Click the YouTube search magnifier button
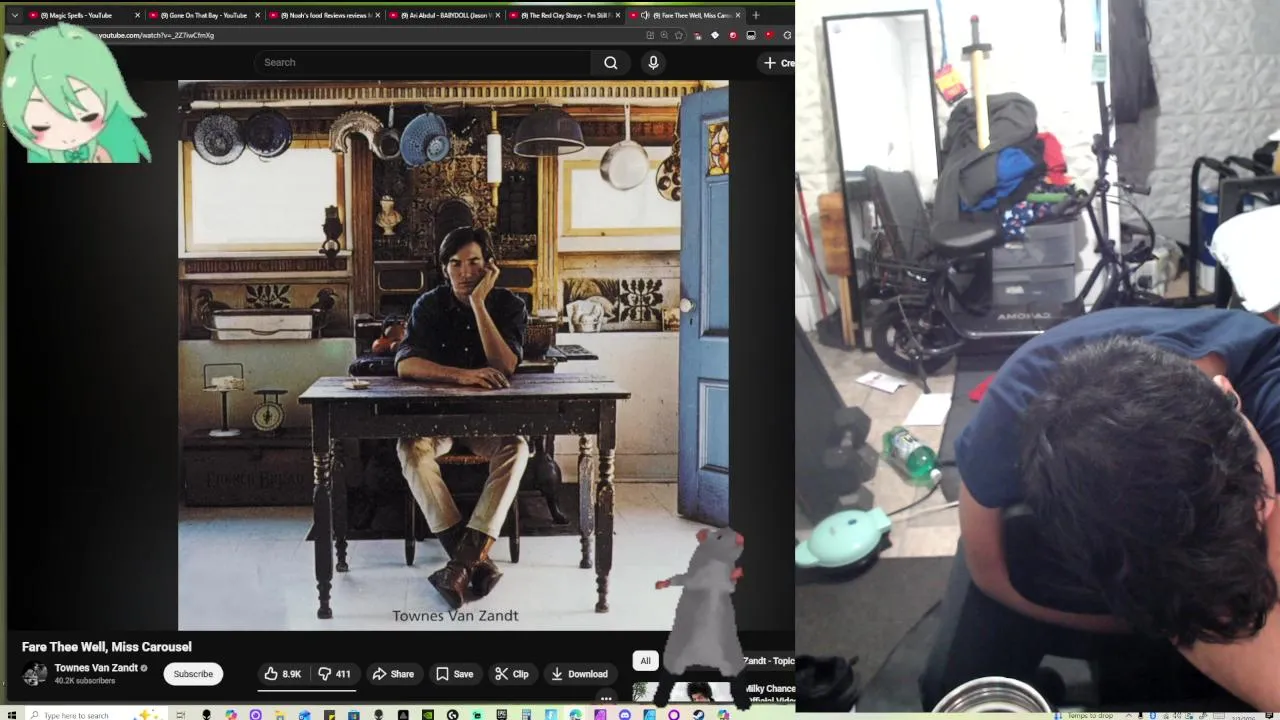The height and width of the screenshot is (720, 1280). pyautogui.click(x=611, y=62)
